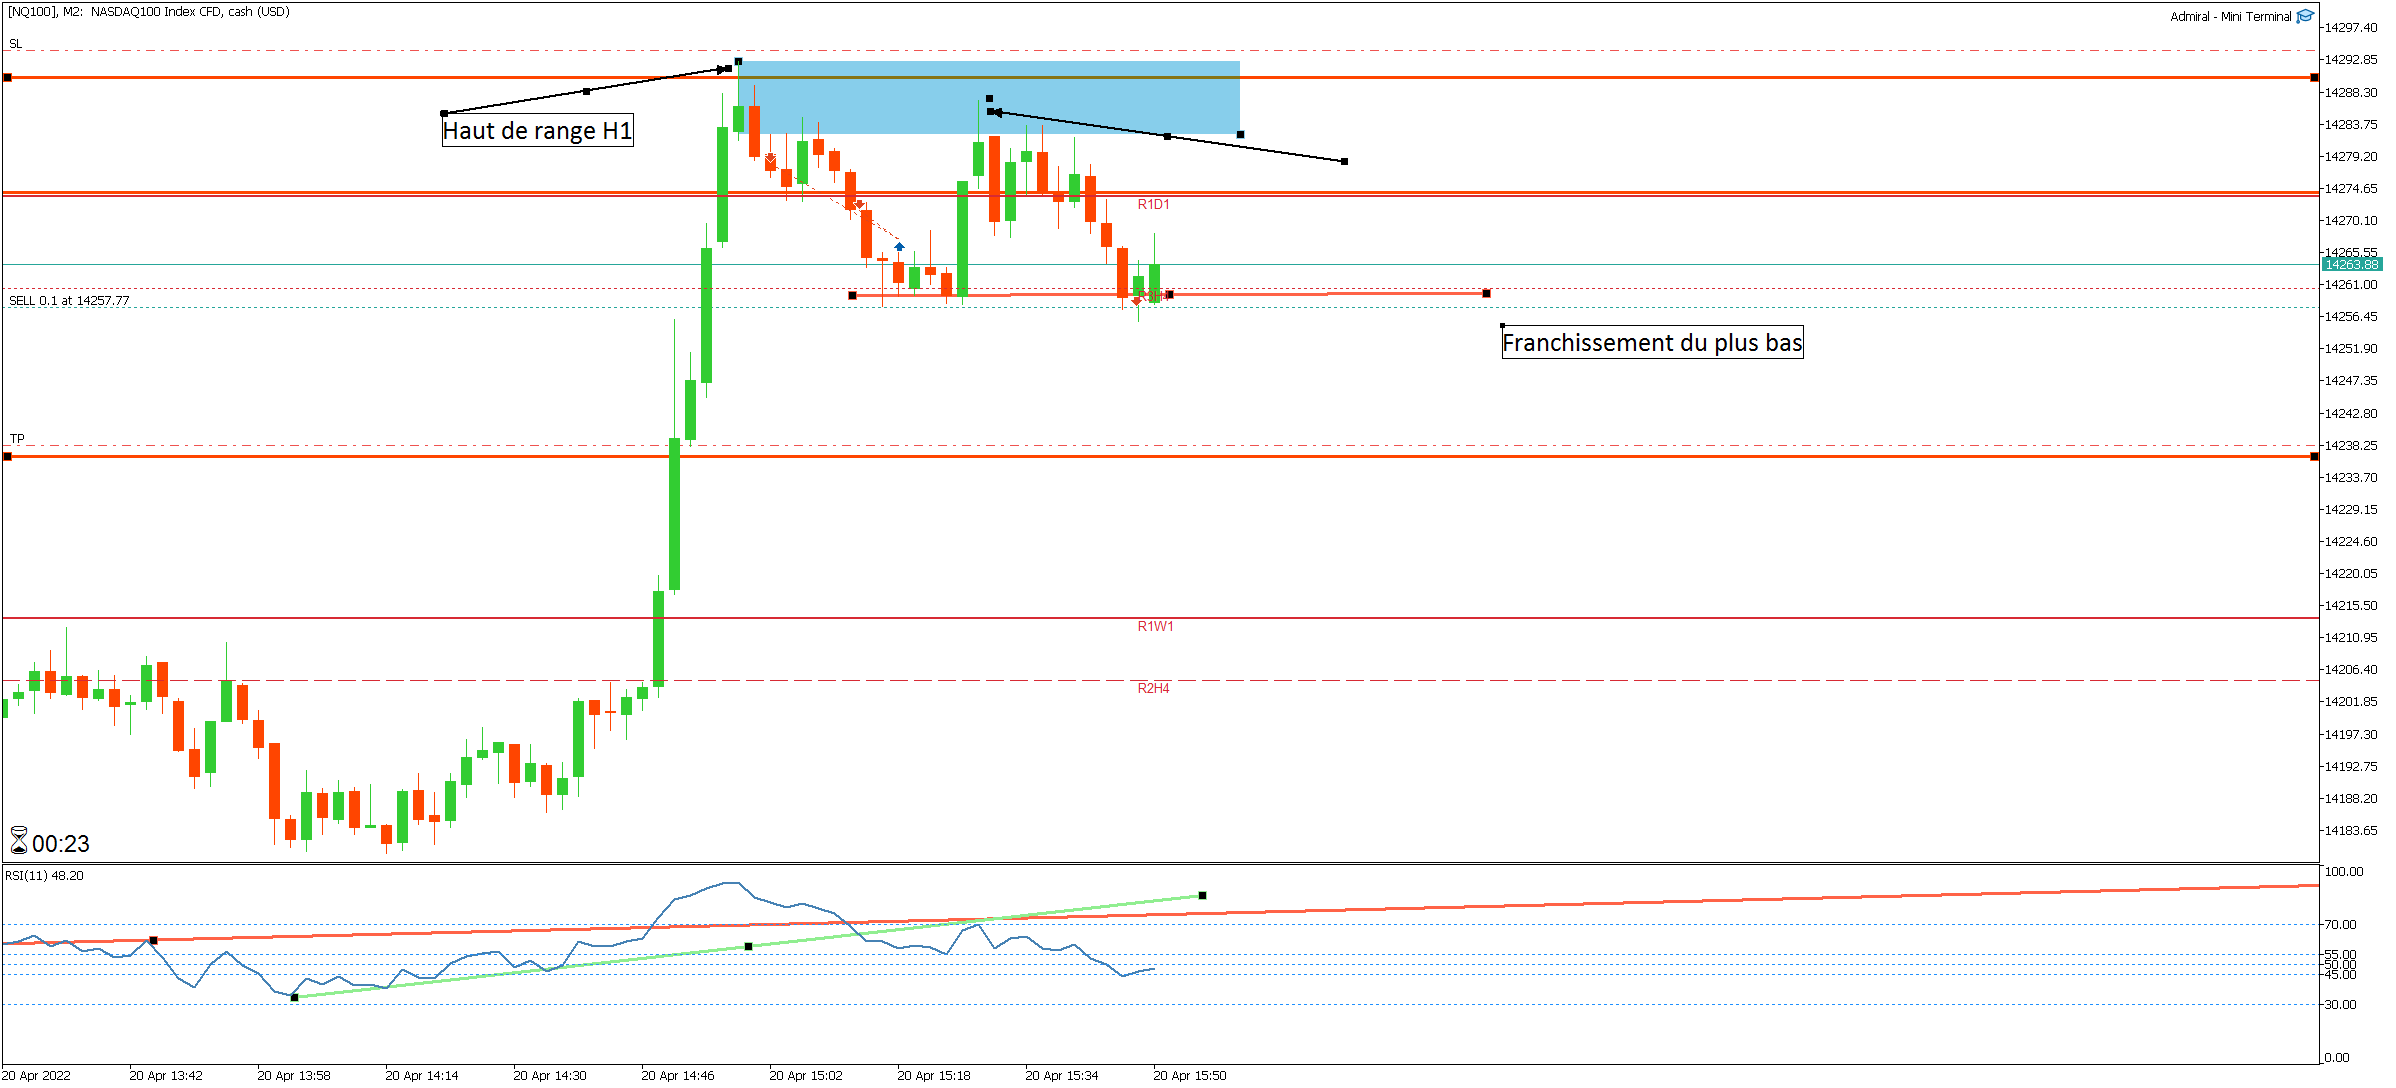Click the RSI(11) 48.20 indicator label

tap(44, 876)
